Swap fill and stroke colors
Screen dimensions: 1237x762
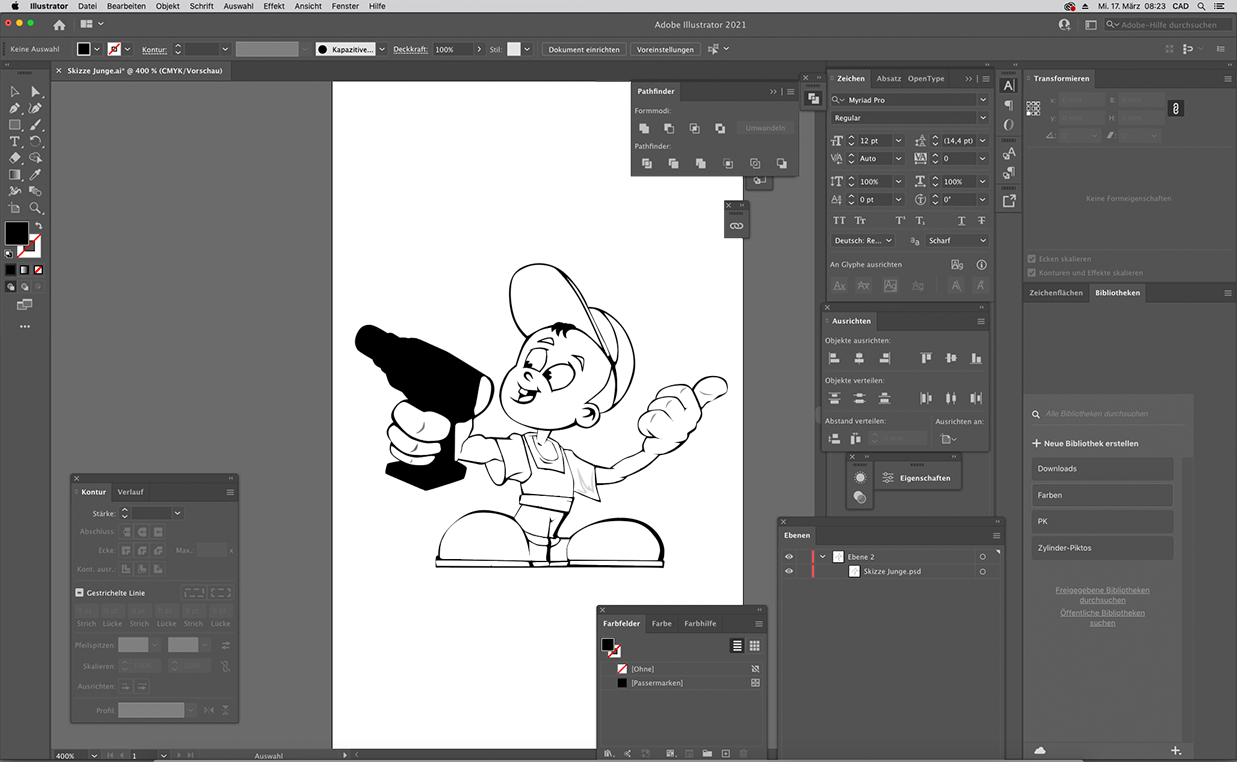38,226
